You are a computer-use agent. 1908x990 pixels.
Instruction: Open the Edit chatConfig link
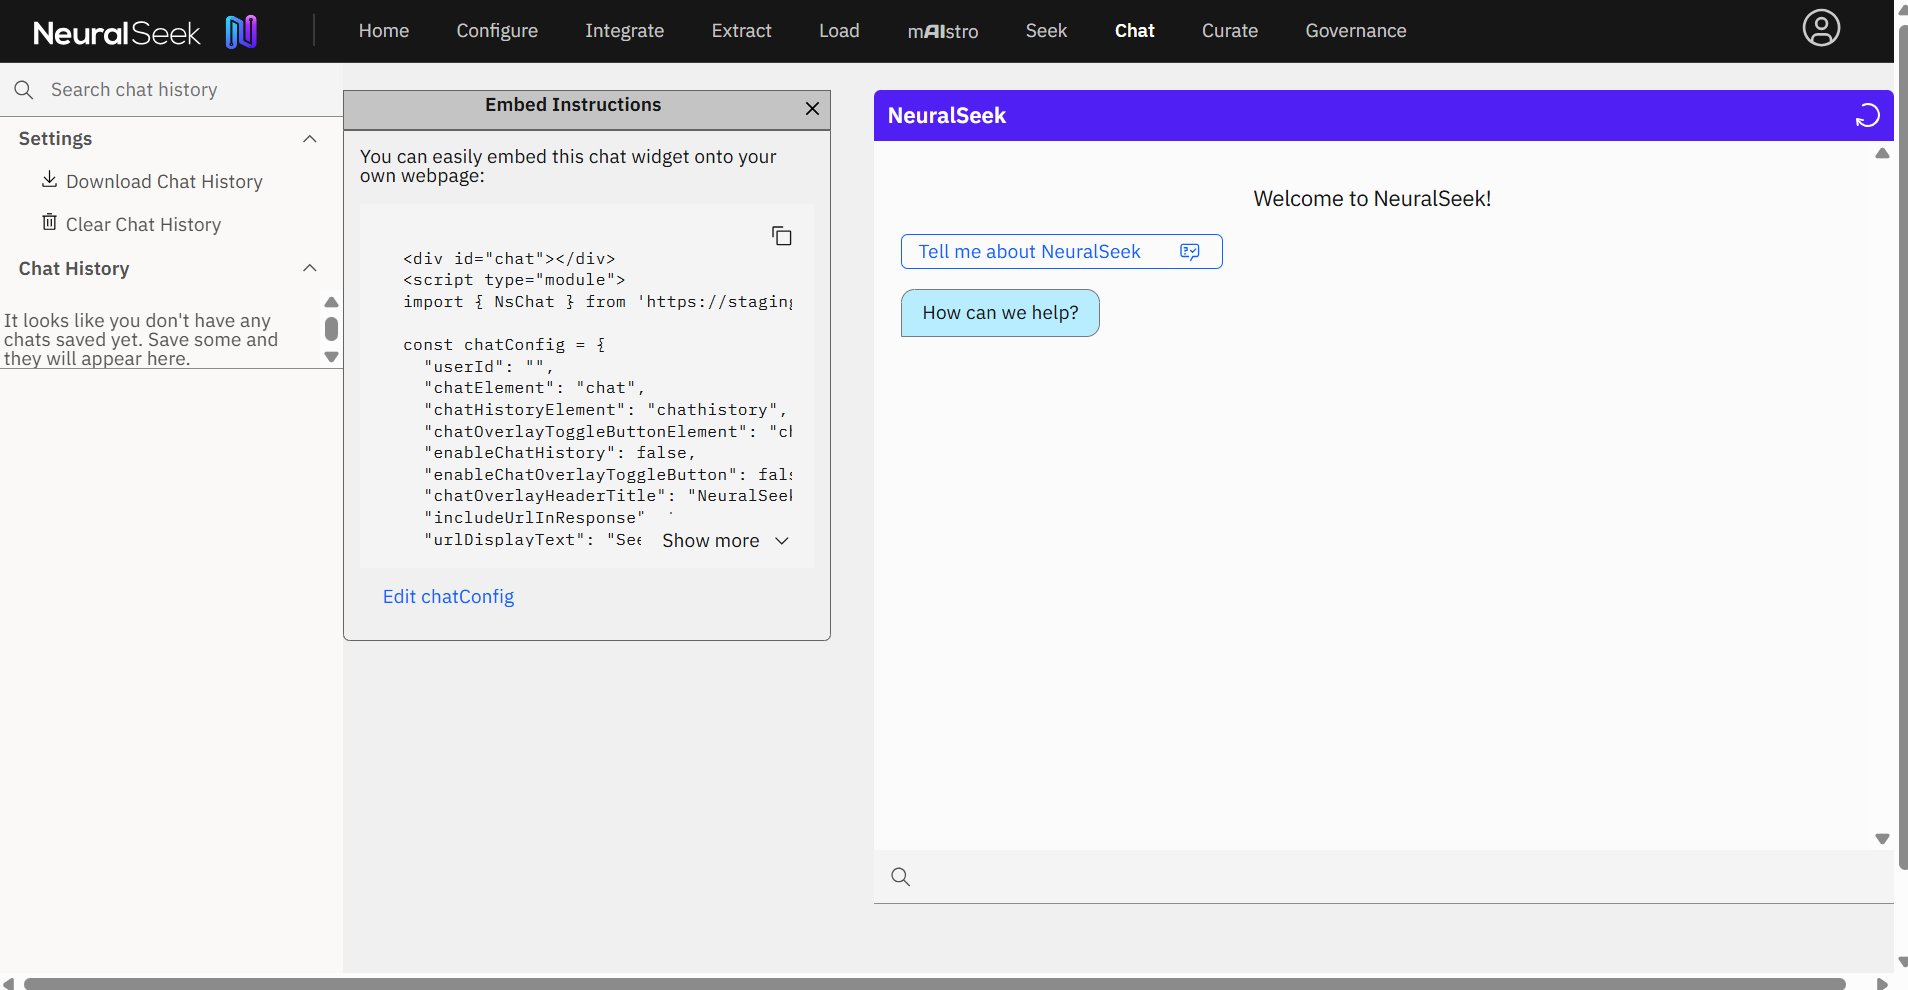(448, 597)
